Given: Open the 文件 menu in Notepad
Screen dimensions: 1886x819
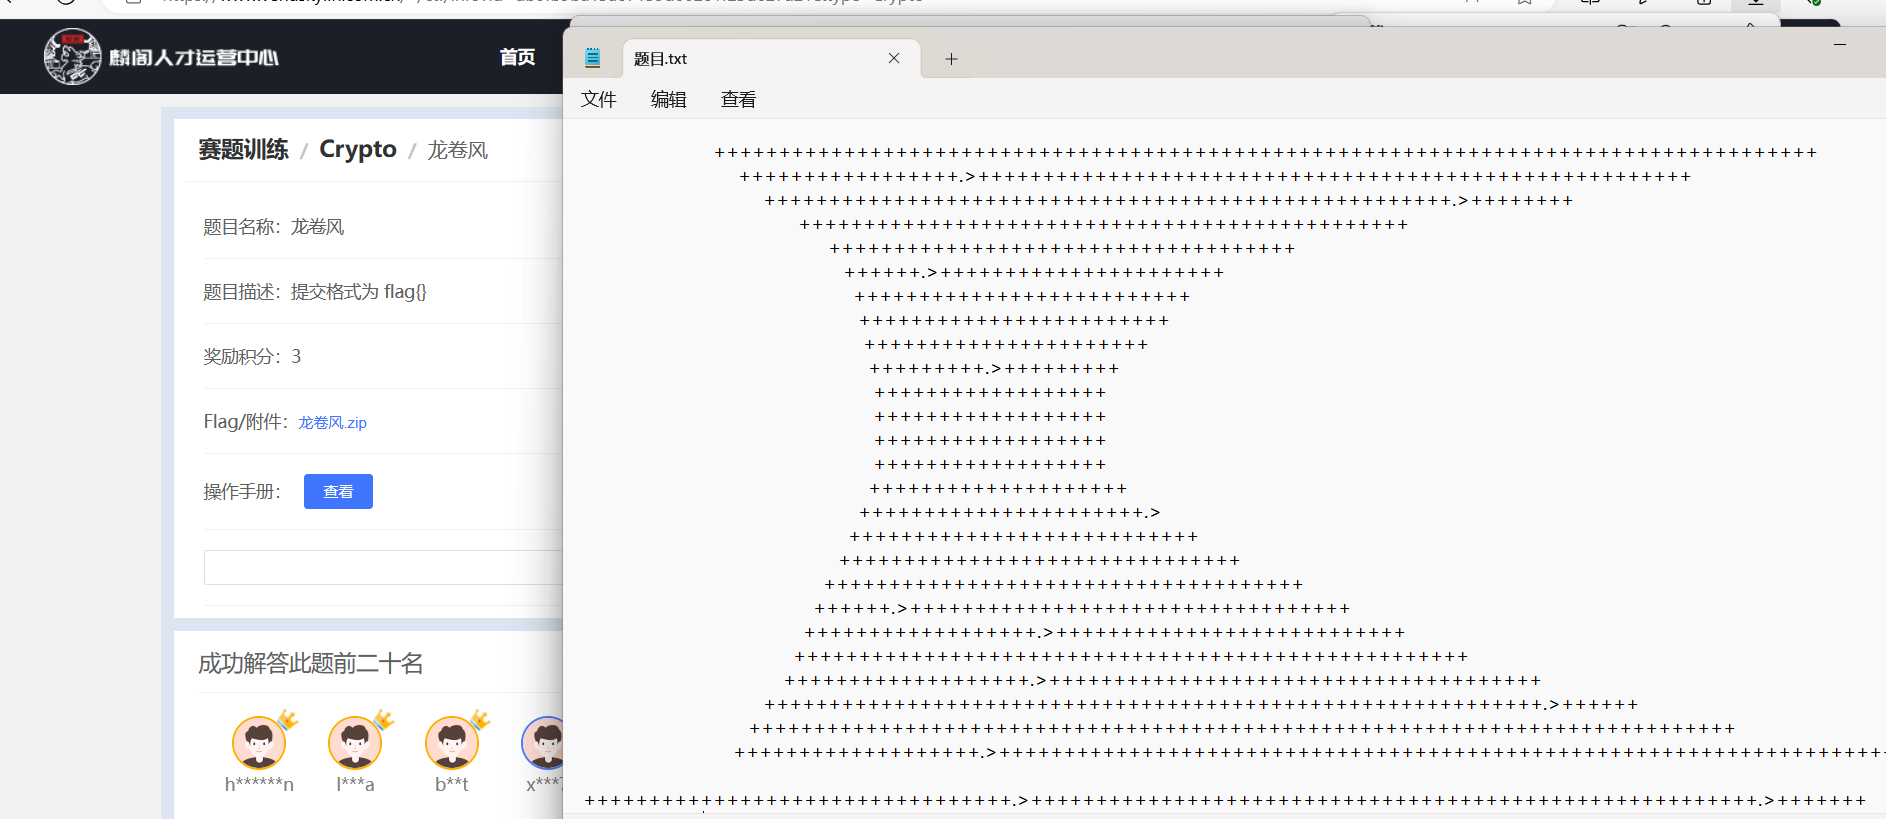Looking at the screenshot, I should coord(599,99).
